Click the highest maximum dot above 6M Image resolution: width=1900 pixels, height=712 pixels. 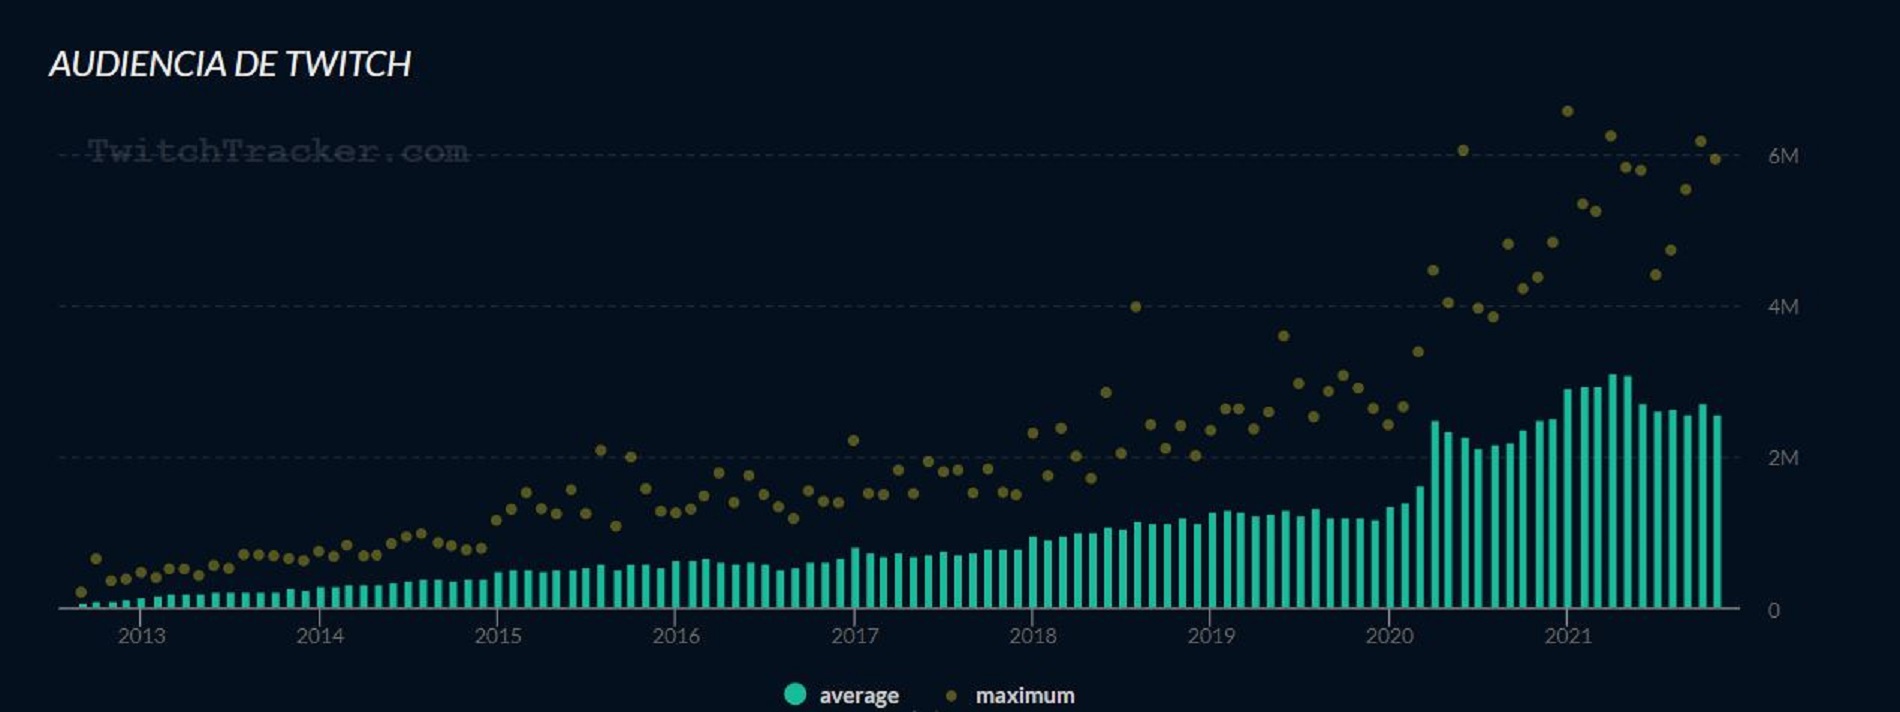[x=1567, y=111]
